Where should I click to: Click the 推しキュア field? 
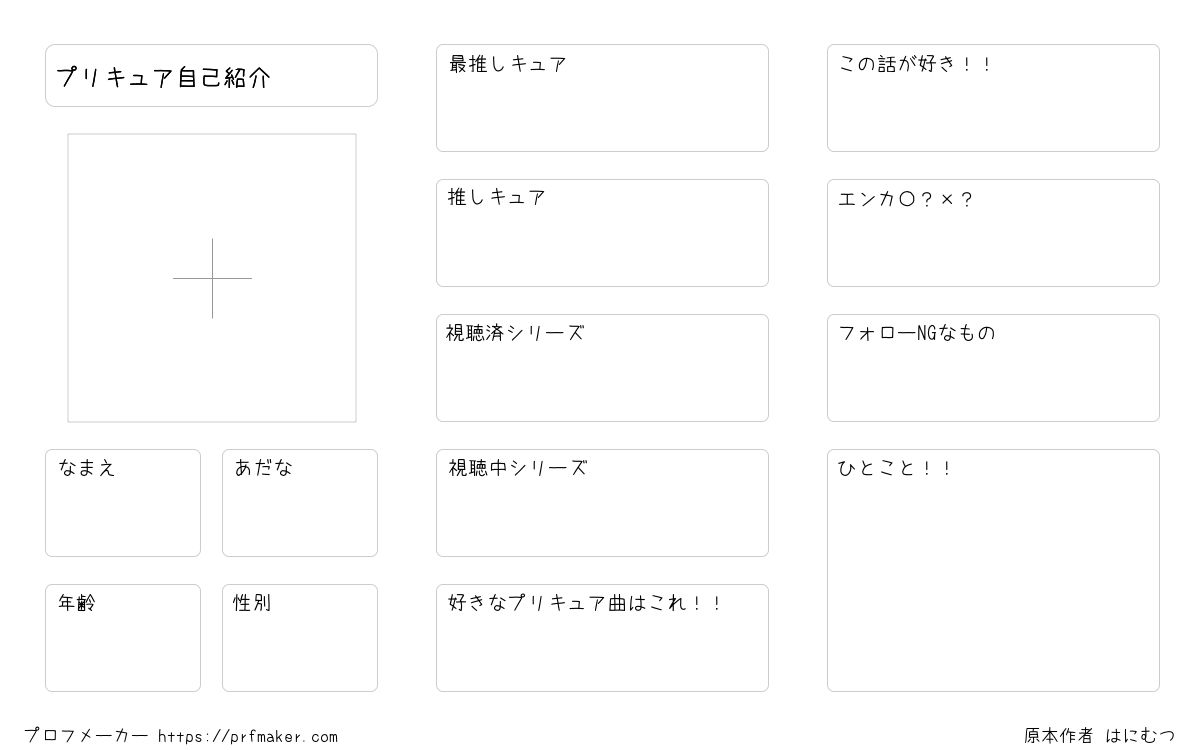pos(602,233)
